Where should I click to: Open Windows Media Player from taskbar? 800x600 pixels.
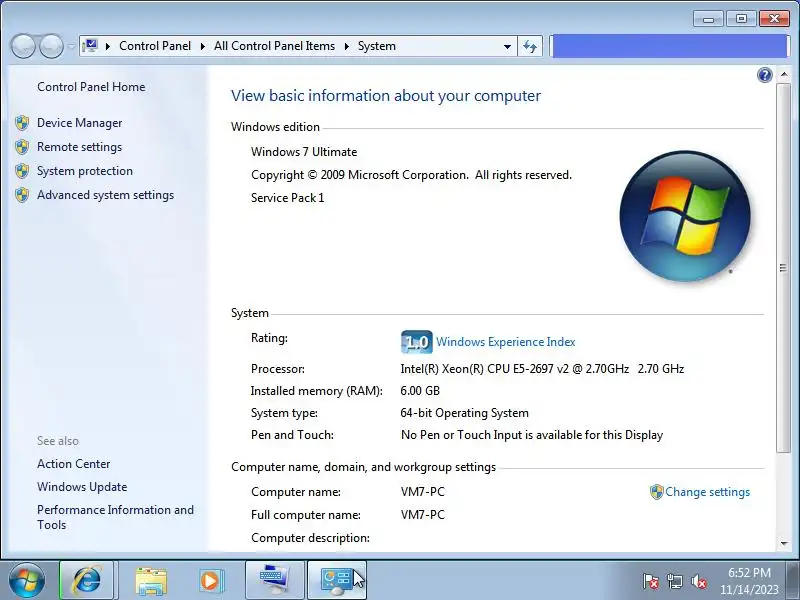(210, 581)
